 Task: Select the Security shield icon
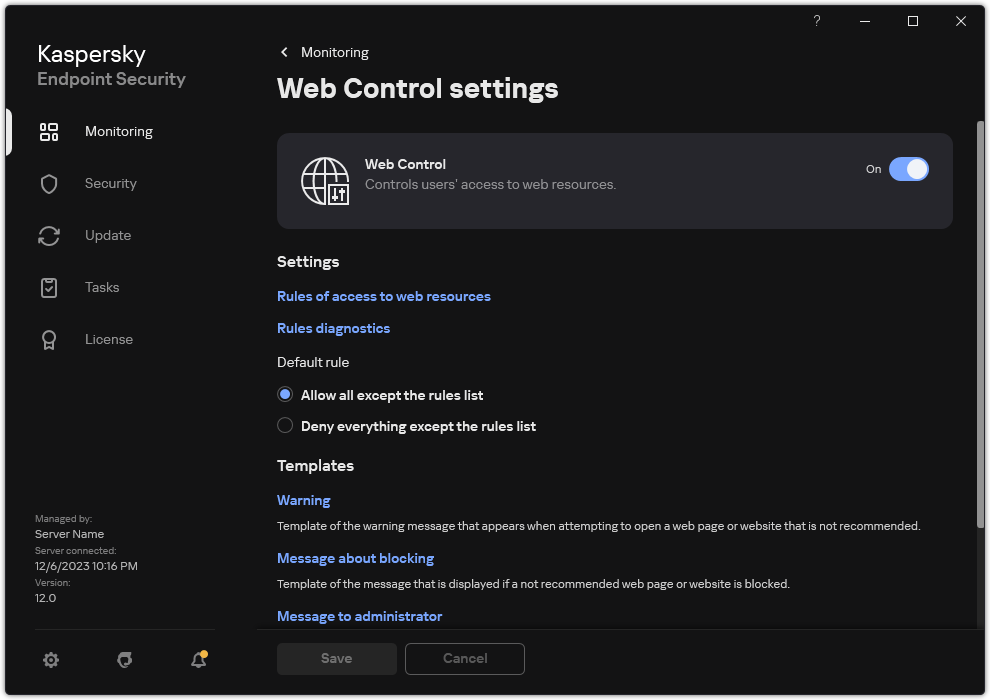point(49,183)
